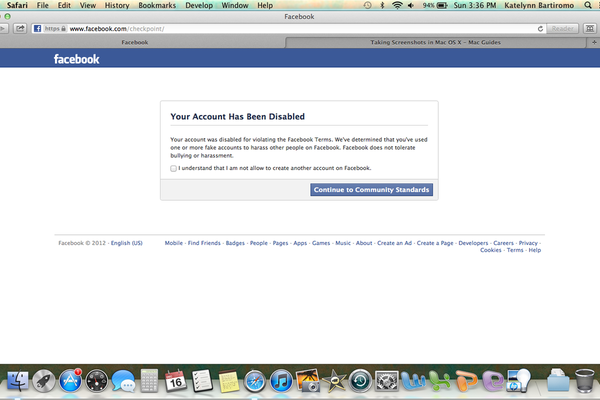Open iTunes music note icon

tap(281, 381)
